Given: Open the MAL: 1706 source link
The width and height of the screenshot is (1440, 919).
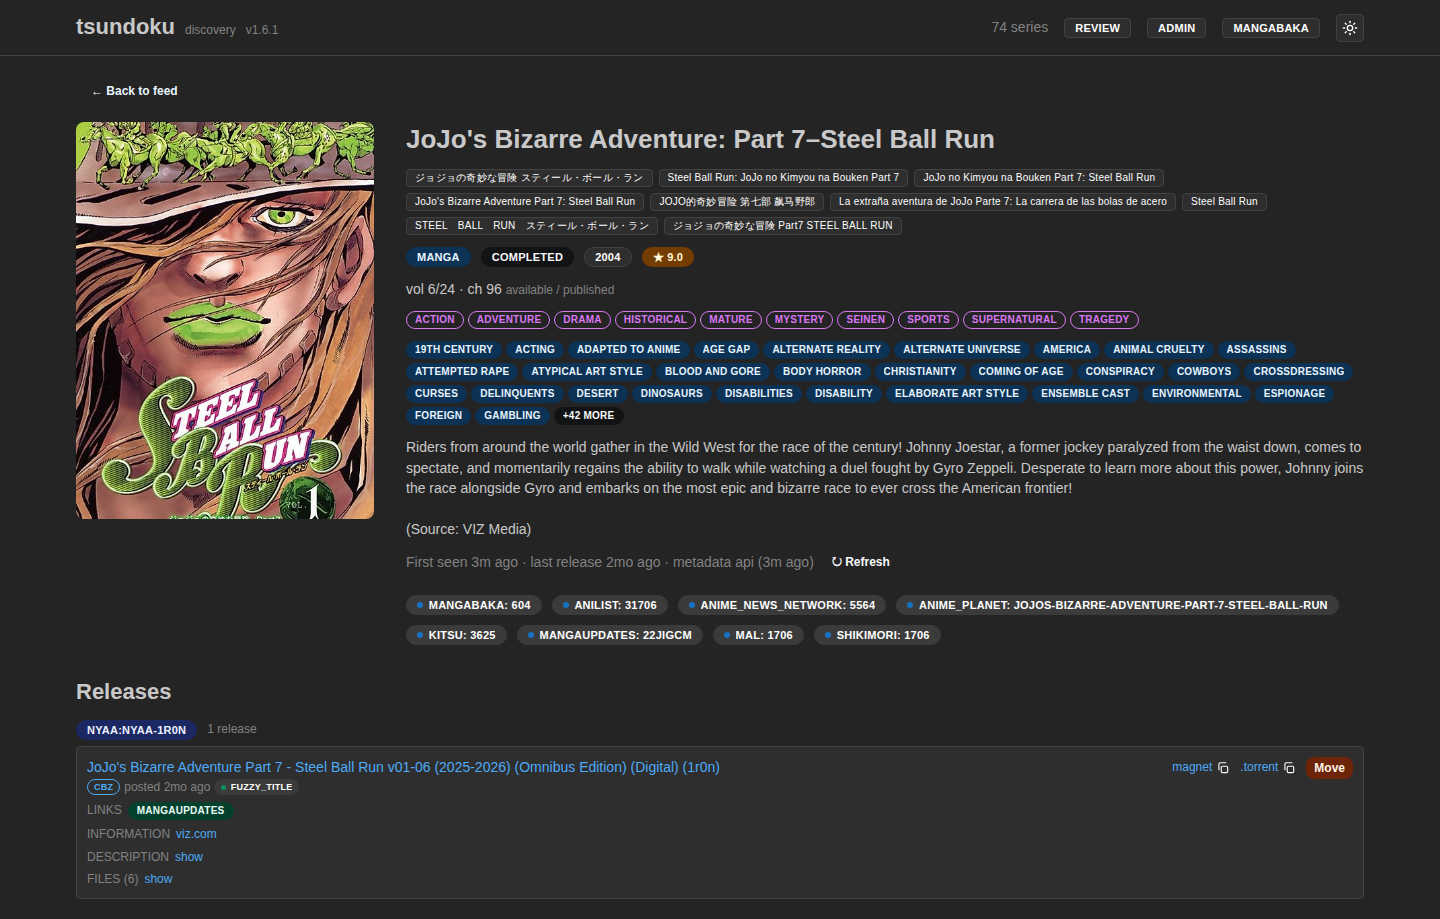Looking at the screenshot, I should point(758,635).
